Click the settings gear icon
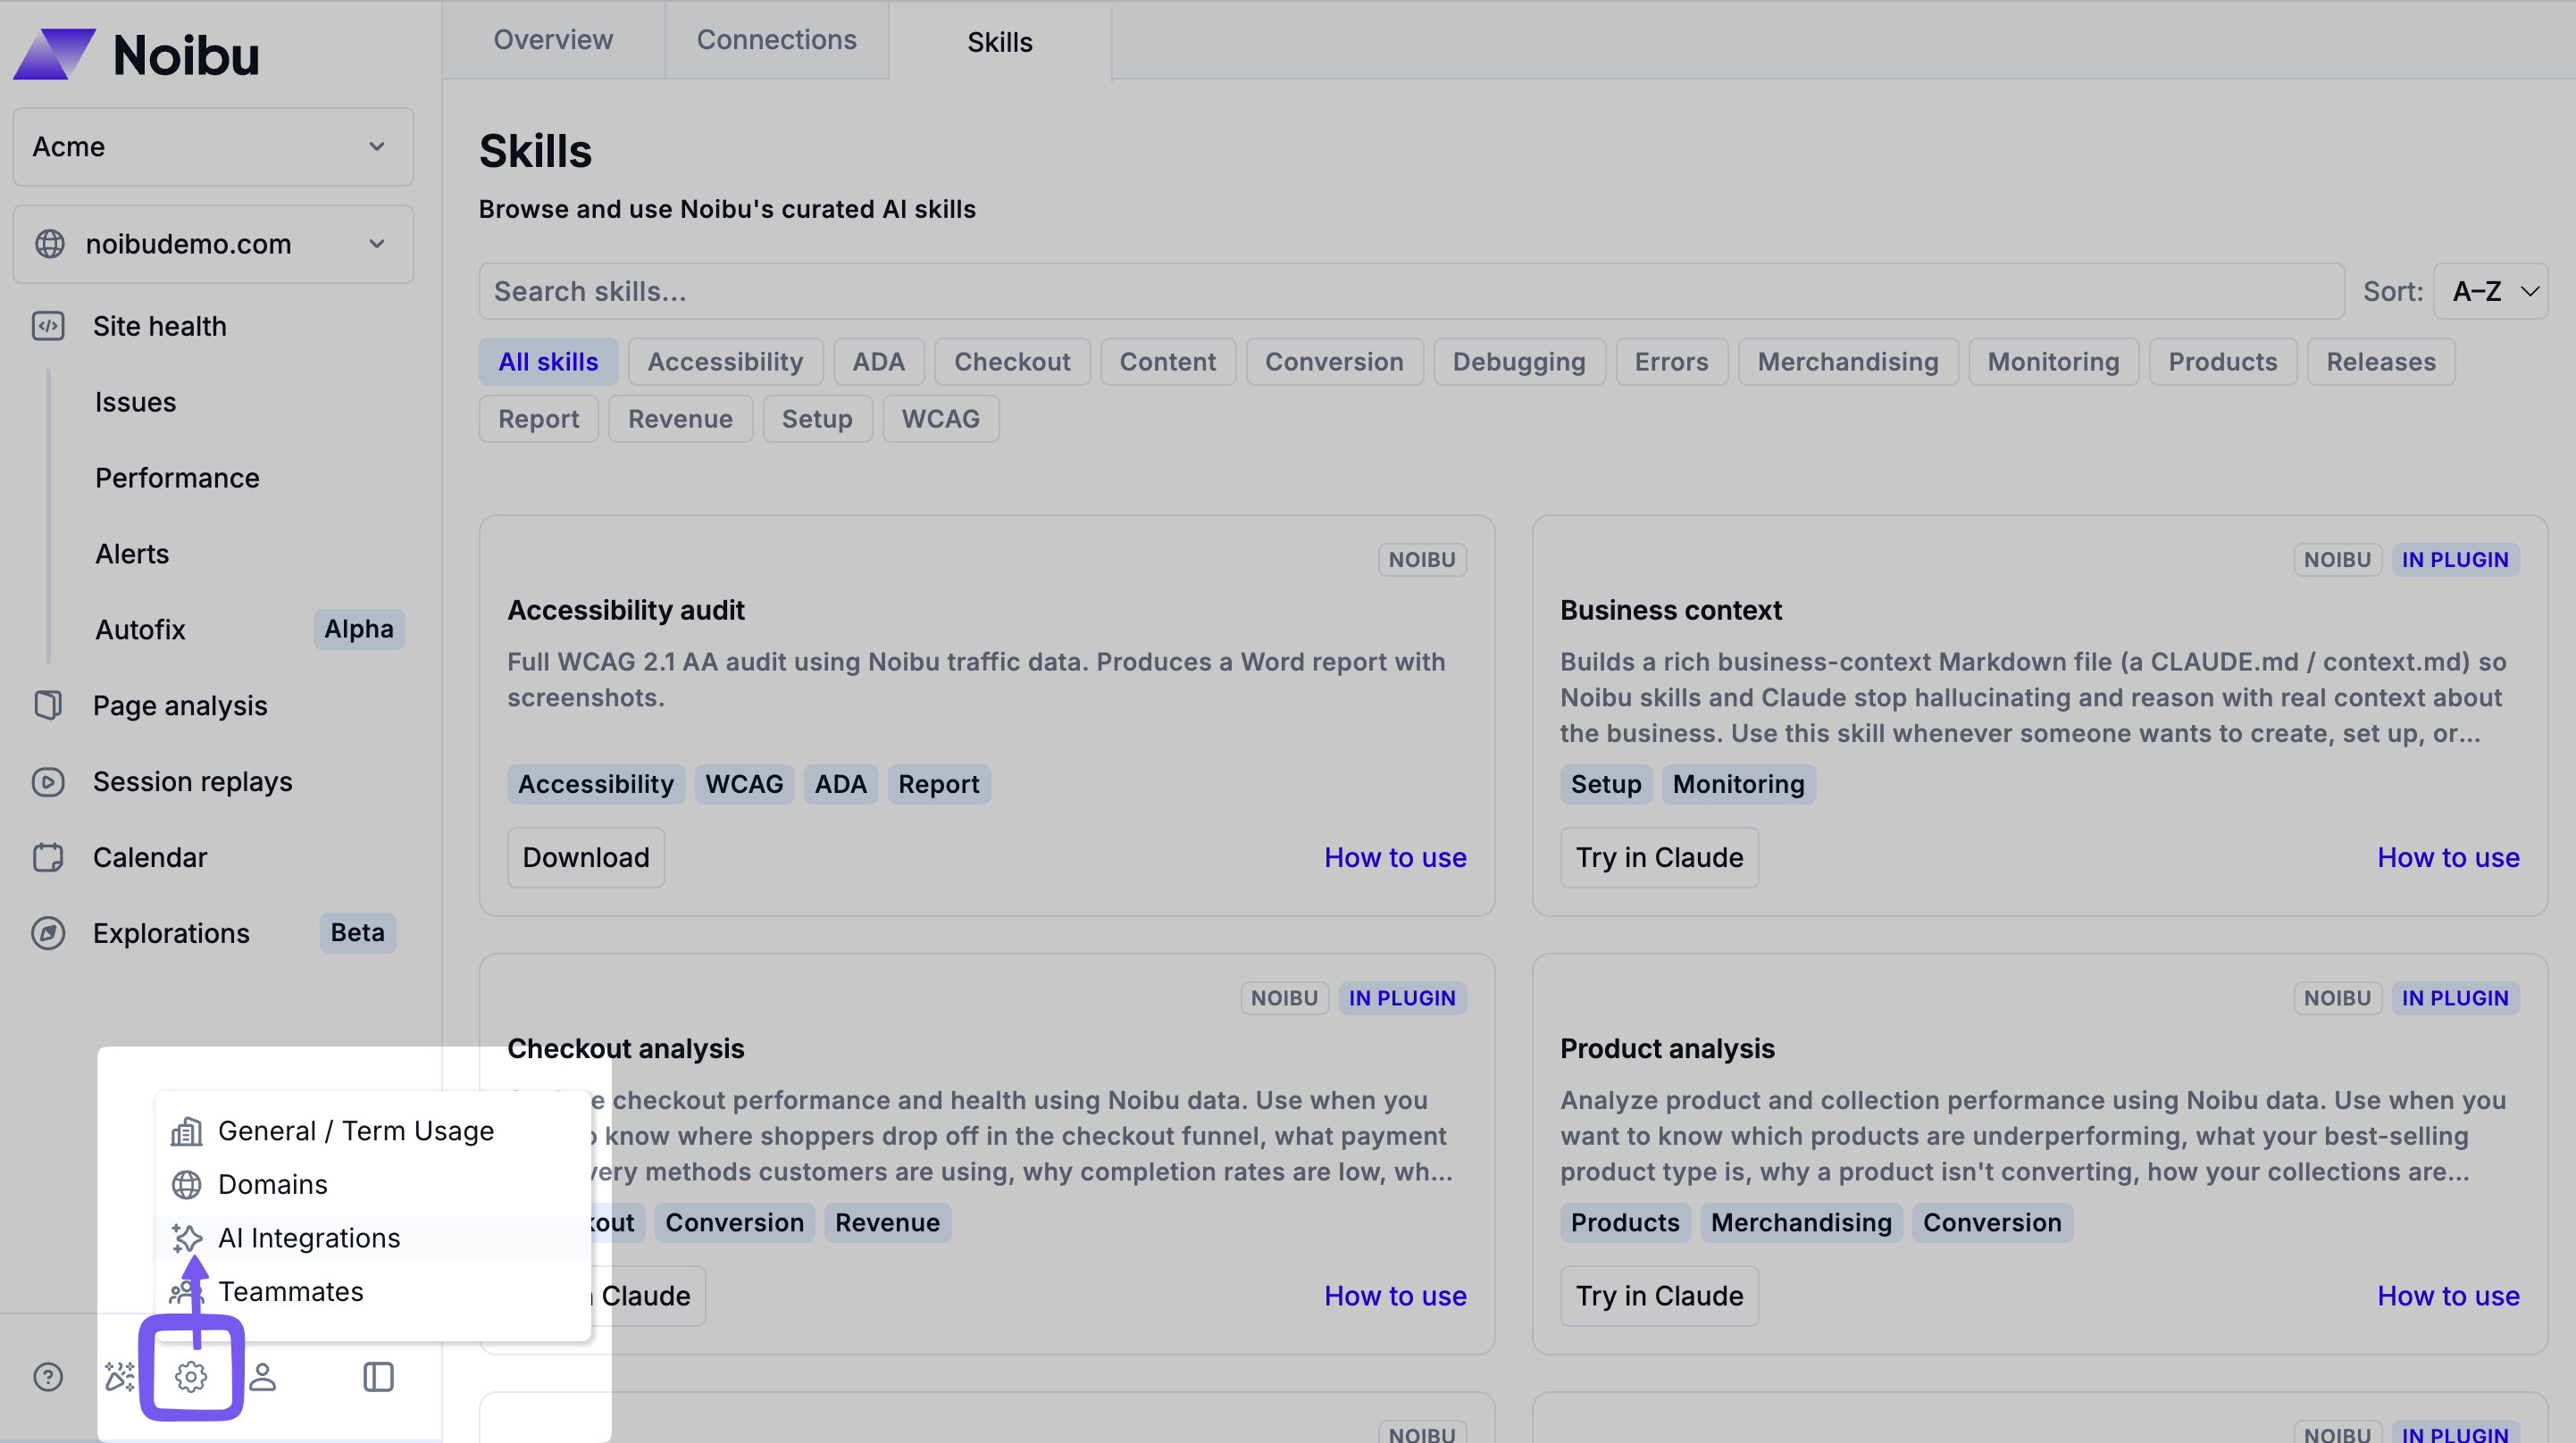Viewport: 2576px width, 1443px height. point(191,1377)
